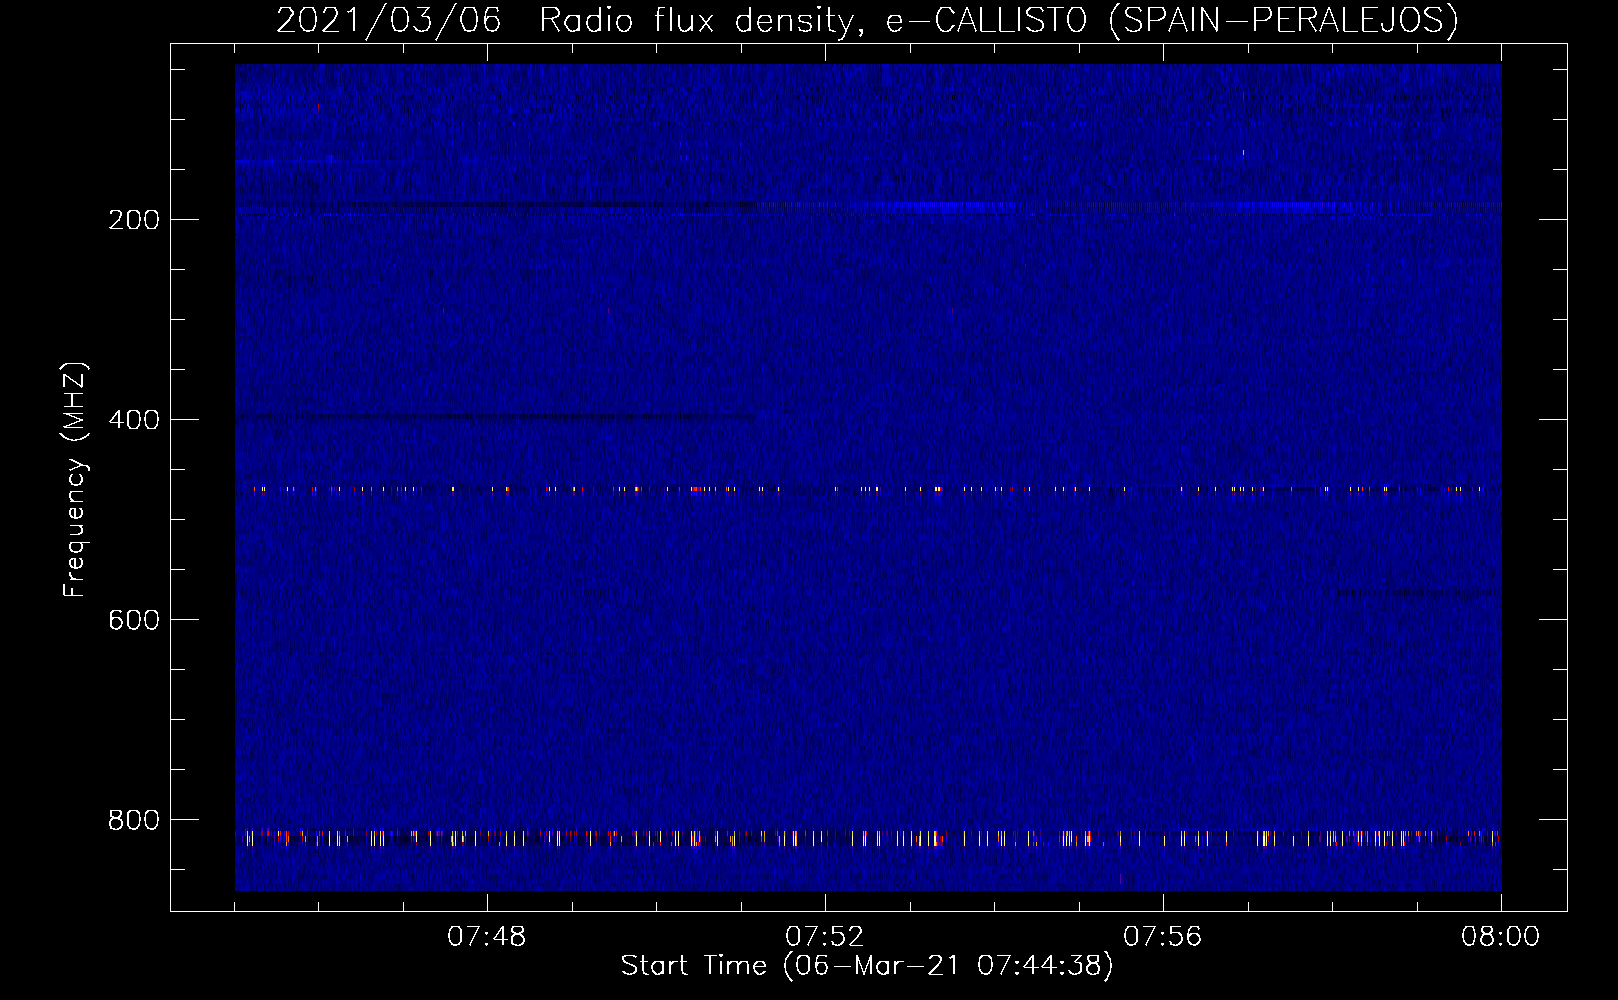Click the 400 frequency tick label

tap(134, 420)
